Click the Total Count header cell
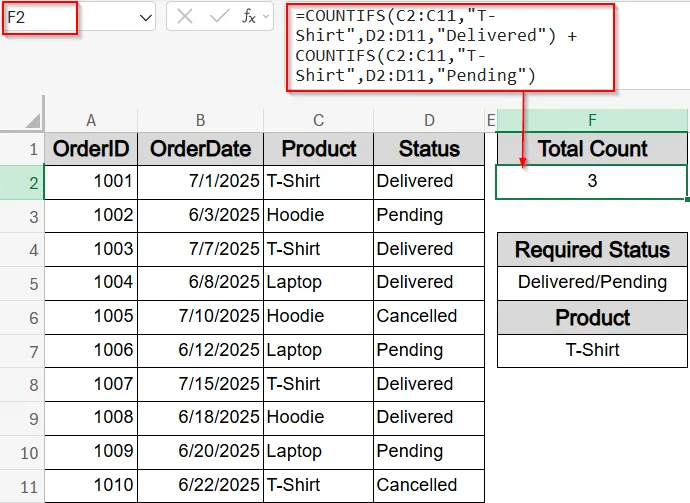Image resolution: width=690 pixels, height=503 pixels. [592, 149]
